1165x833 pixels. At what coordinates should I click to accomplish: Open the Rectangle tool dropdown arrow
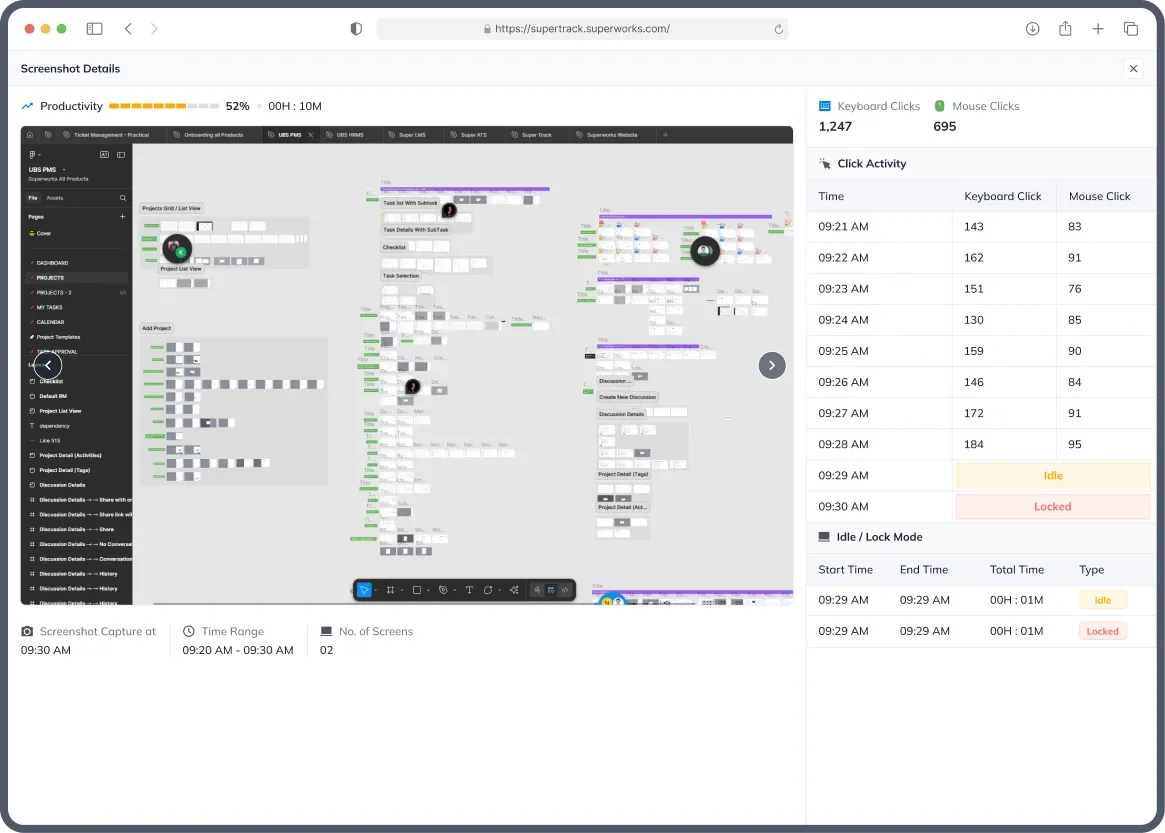tap(429, 590)
